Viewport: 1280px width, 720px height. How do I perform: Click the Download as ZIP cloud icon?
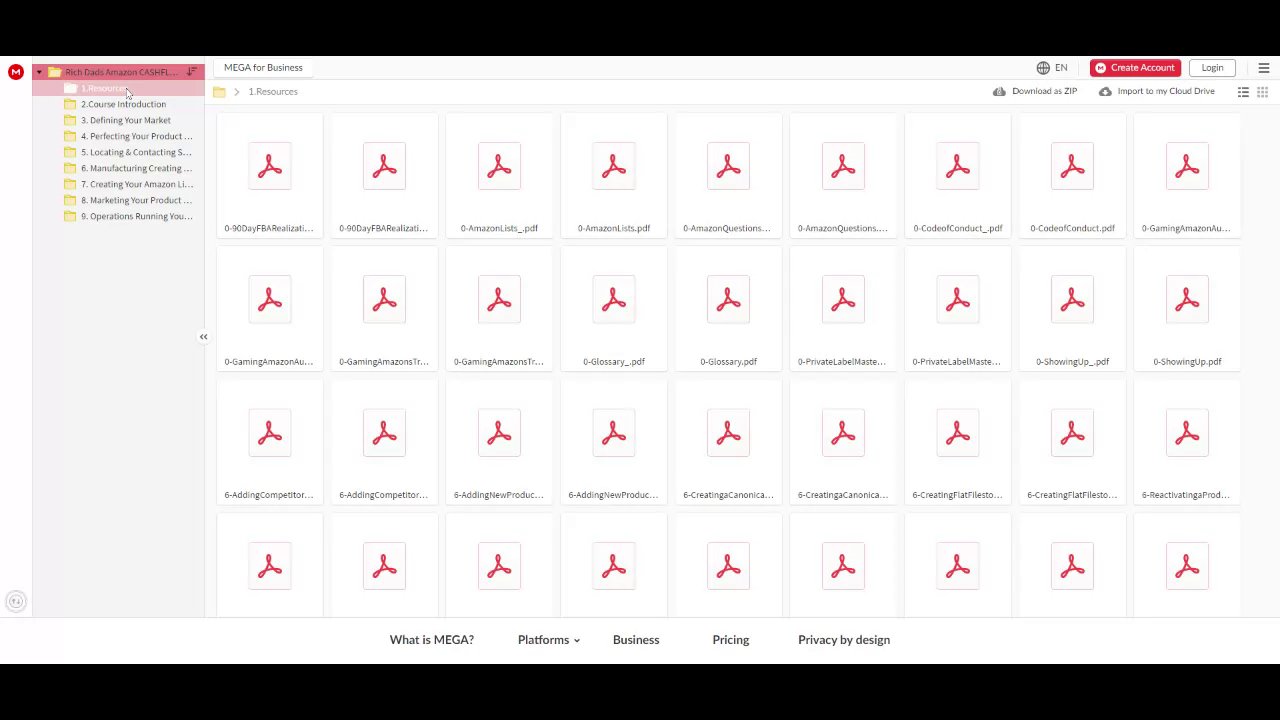(x=999, y=91)
